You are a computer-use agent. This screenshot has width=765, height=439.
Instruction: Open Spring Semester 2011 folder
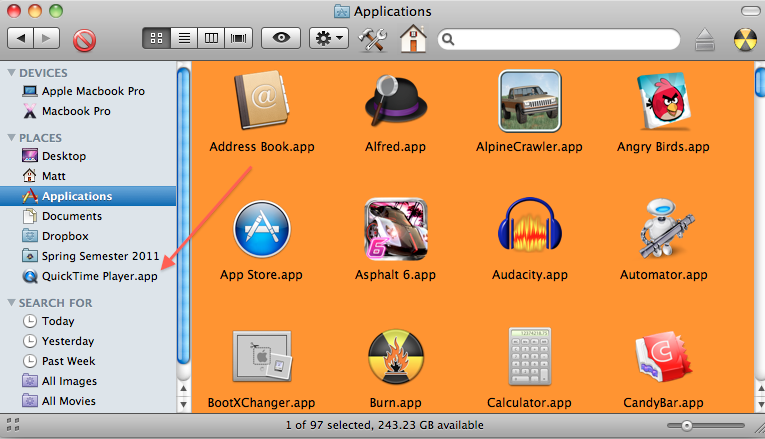click(x=88, y=256)
